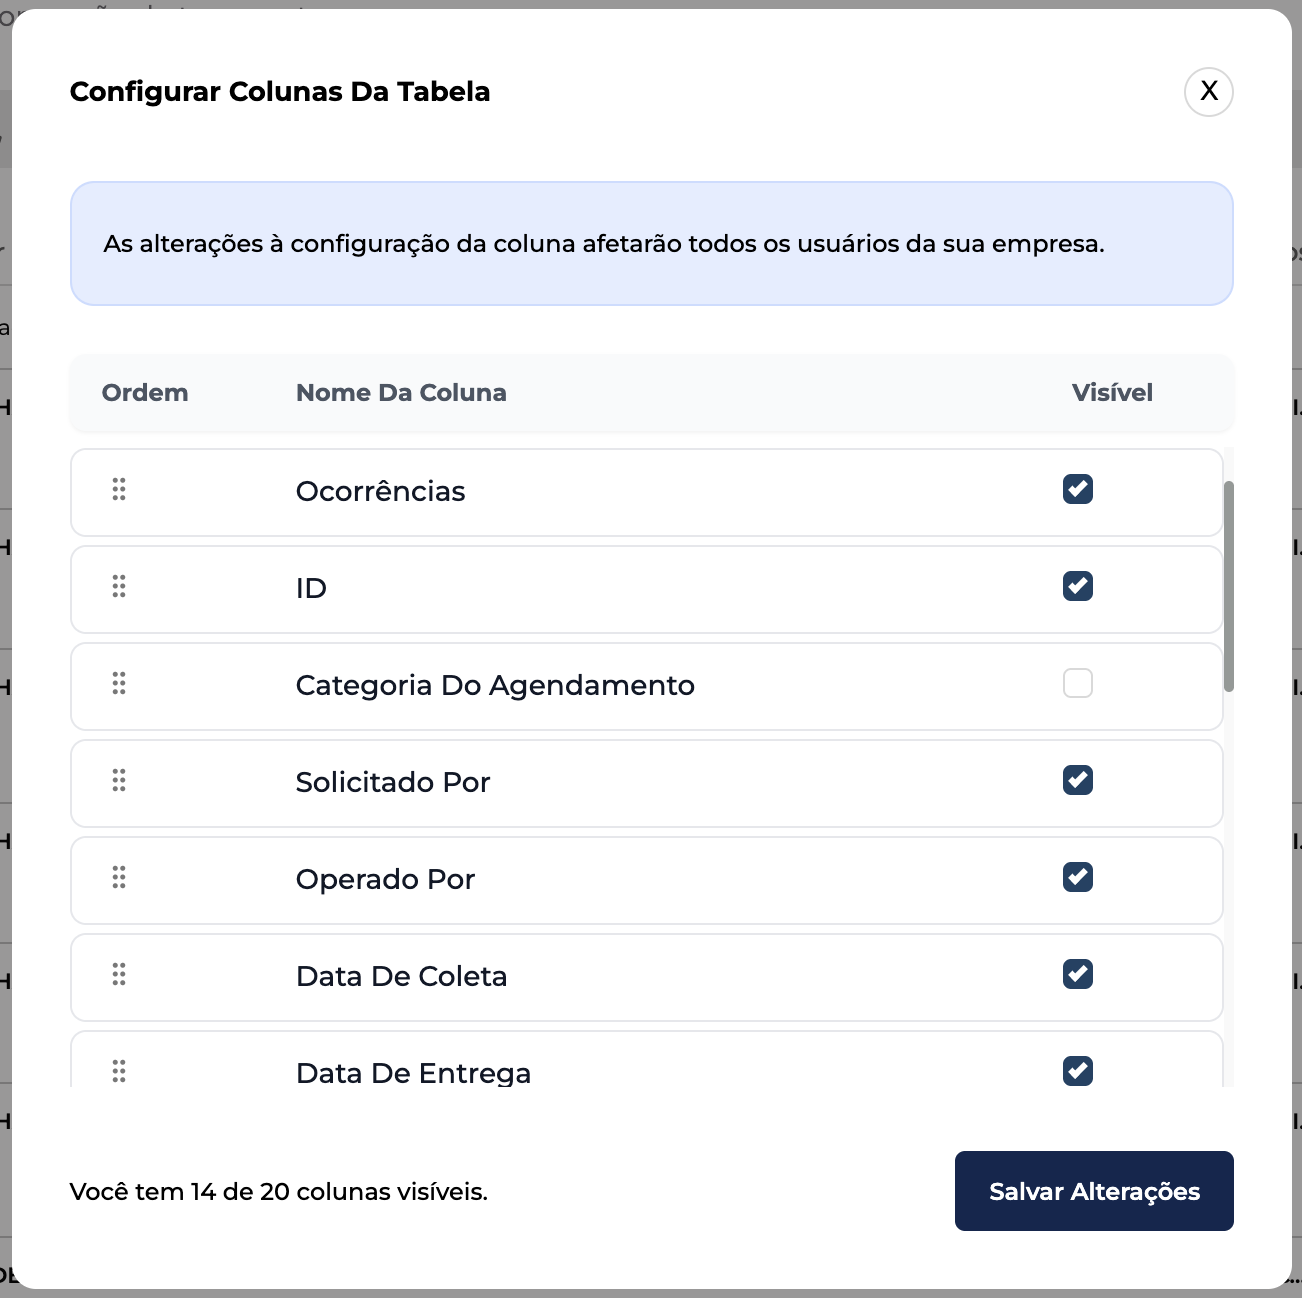Image resolution: width=1302 pixels, height=1298 pixels.
Task: Close the column configuration dialog
Action: tap(1208, 91)
